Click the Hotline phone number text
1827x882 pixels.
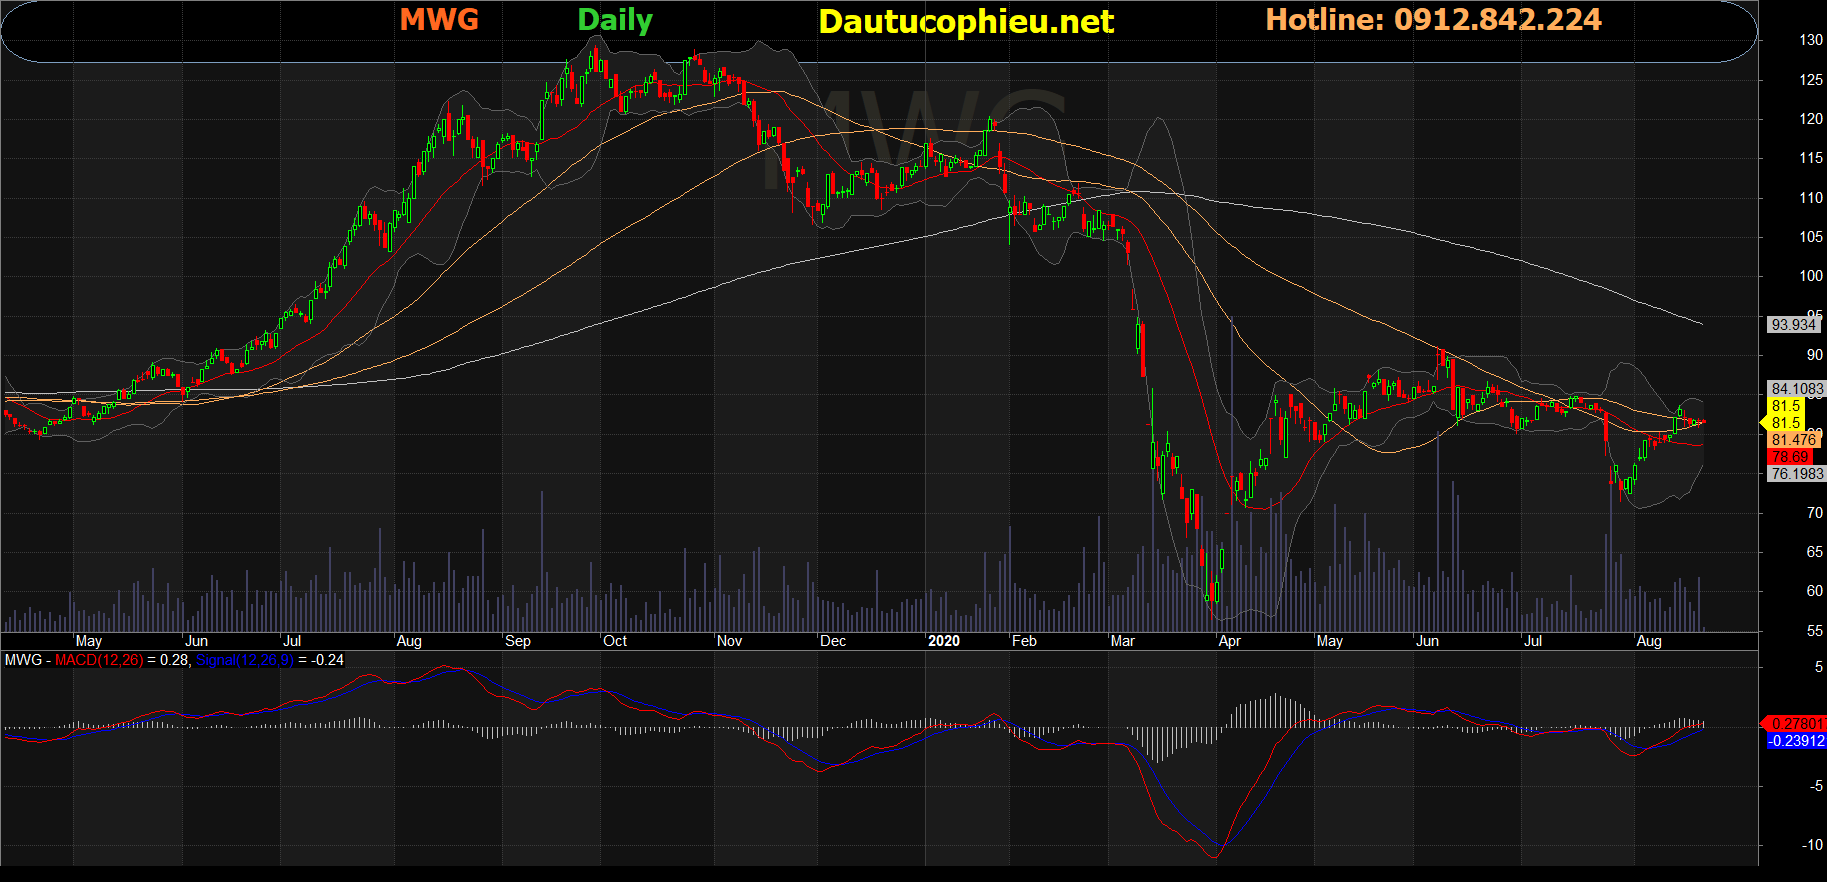click(1433, 20)
